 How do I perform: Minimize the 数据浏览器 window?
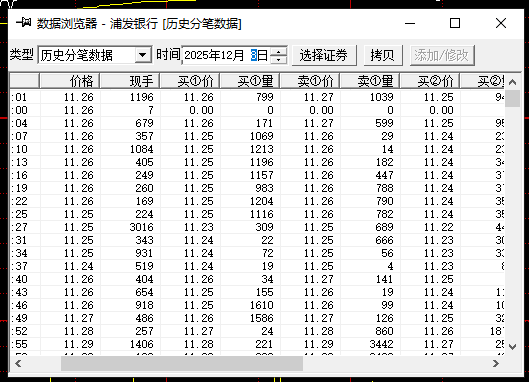pos(410,23)
